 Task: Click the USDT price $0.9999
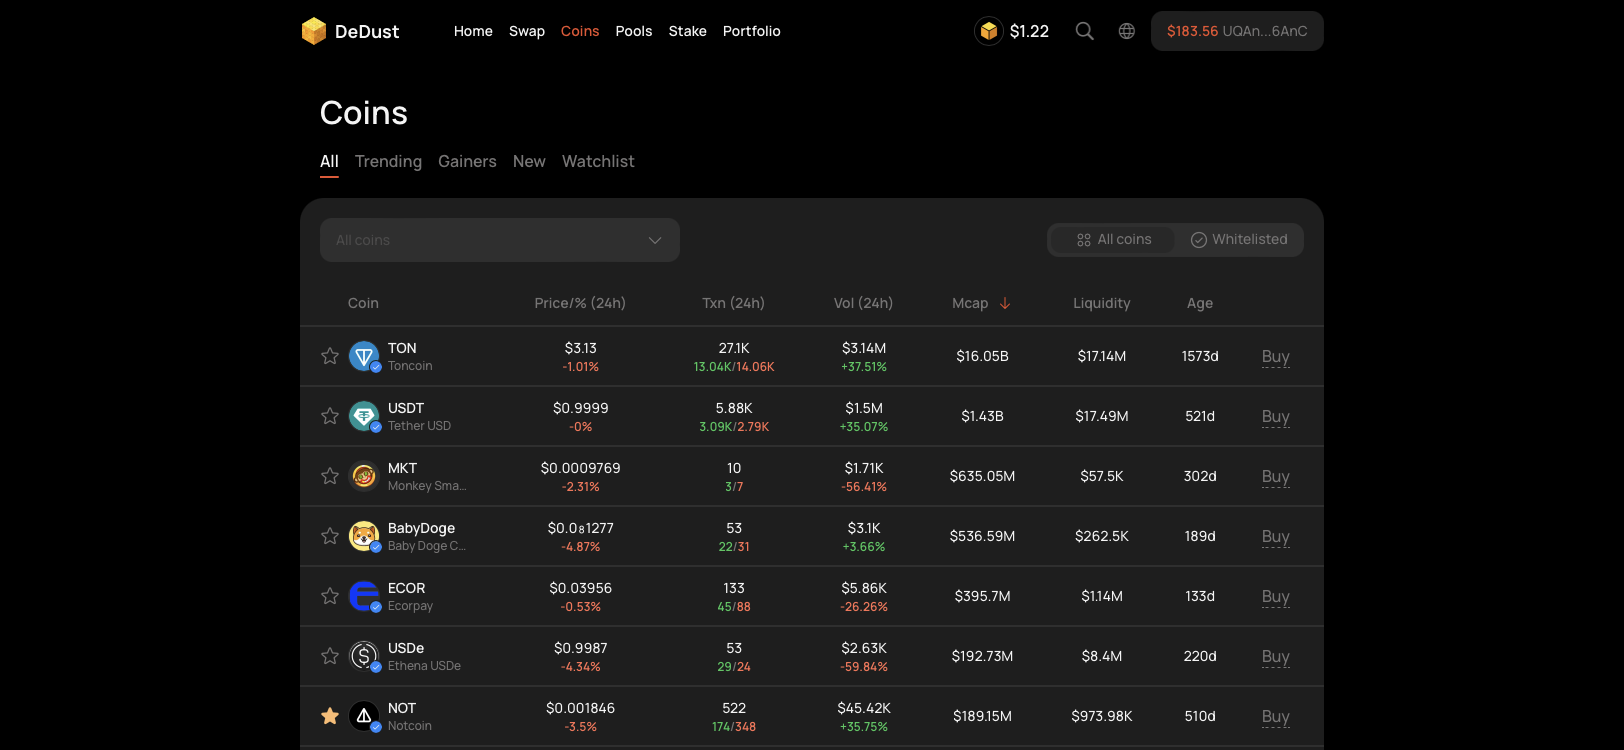(581, 408)
